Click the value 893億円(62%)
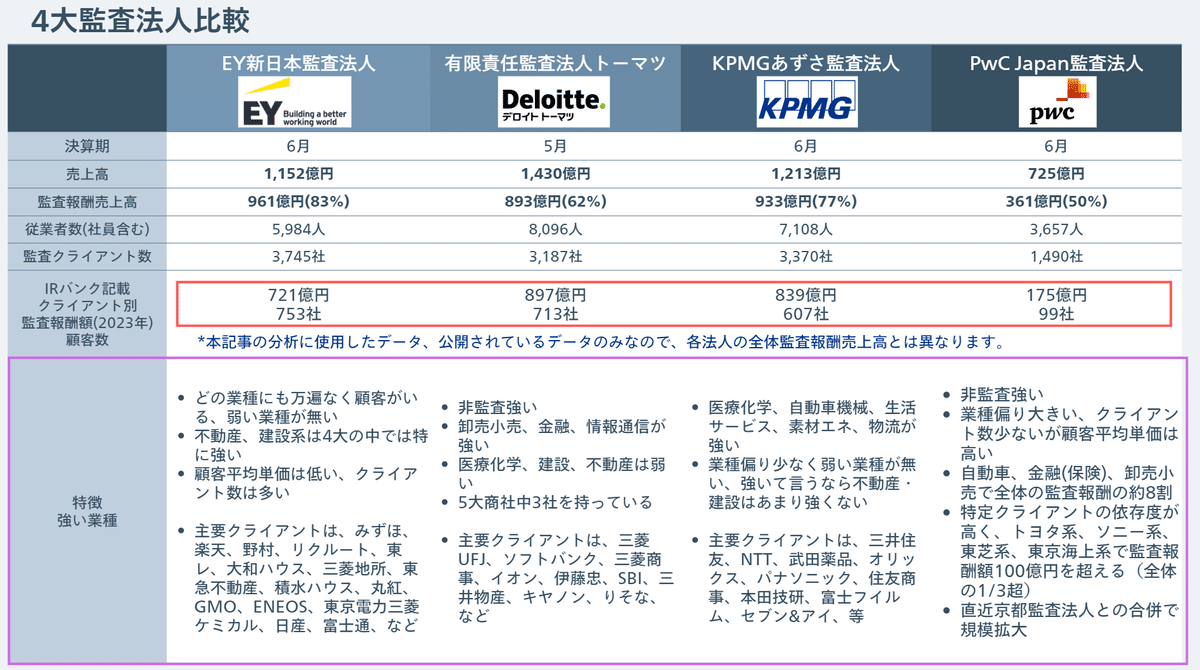The image size is (1200, 670). 553,201
